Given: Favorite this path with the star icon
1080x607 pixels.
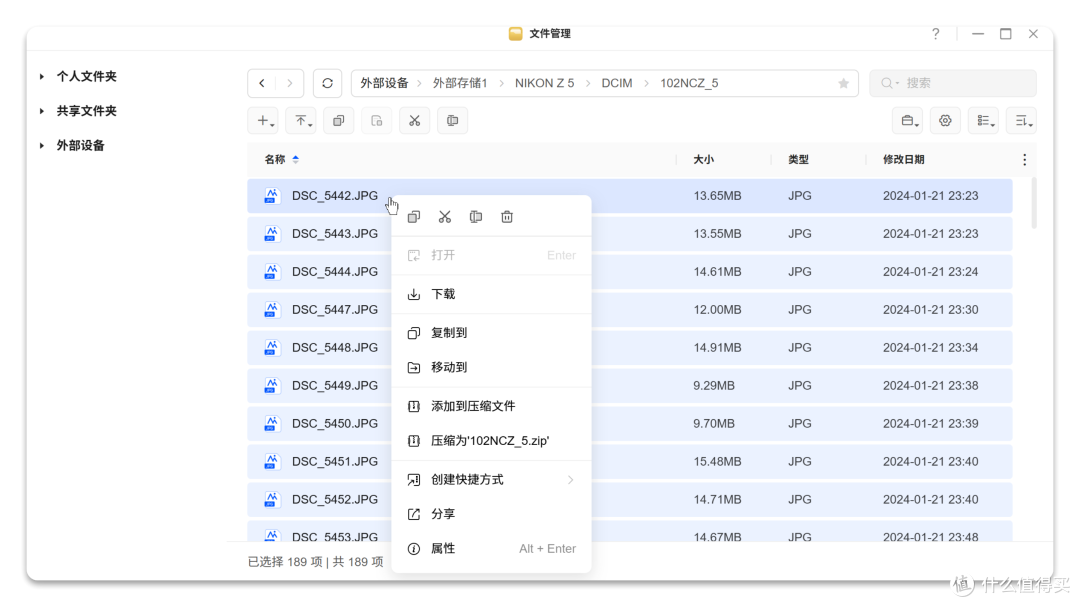Looking at the screenshot, I should (844, 83).
